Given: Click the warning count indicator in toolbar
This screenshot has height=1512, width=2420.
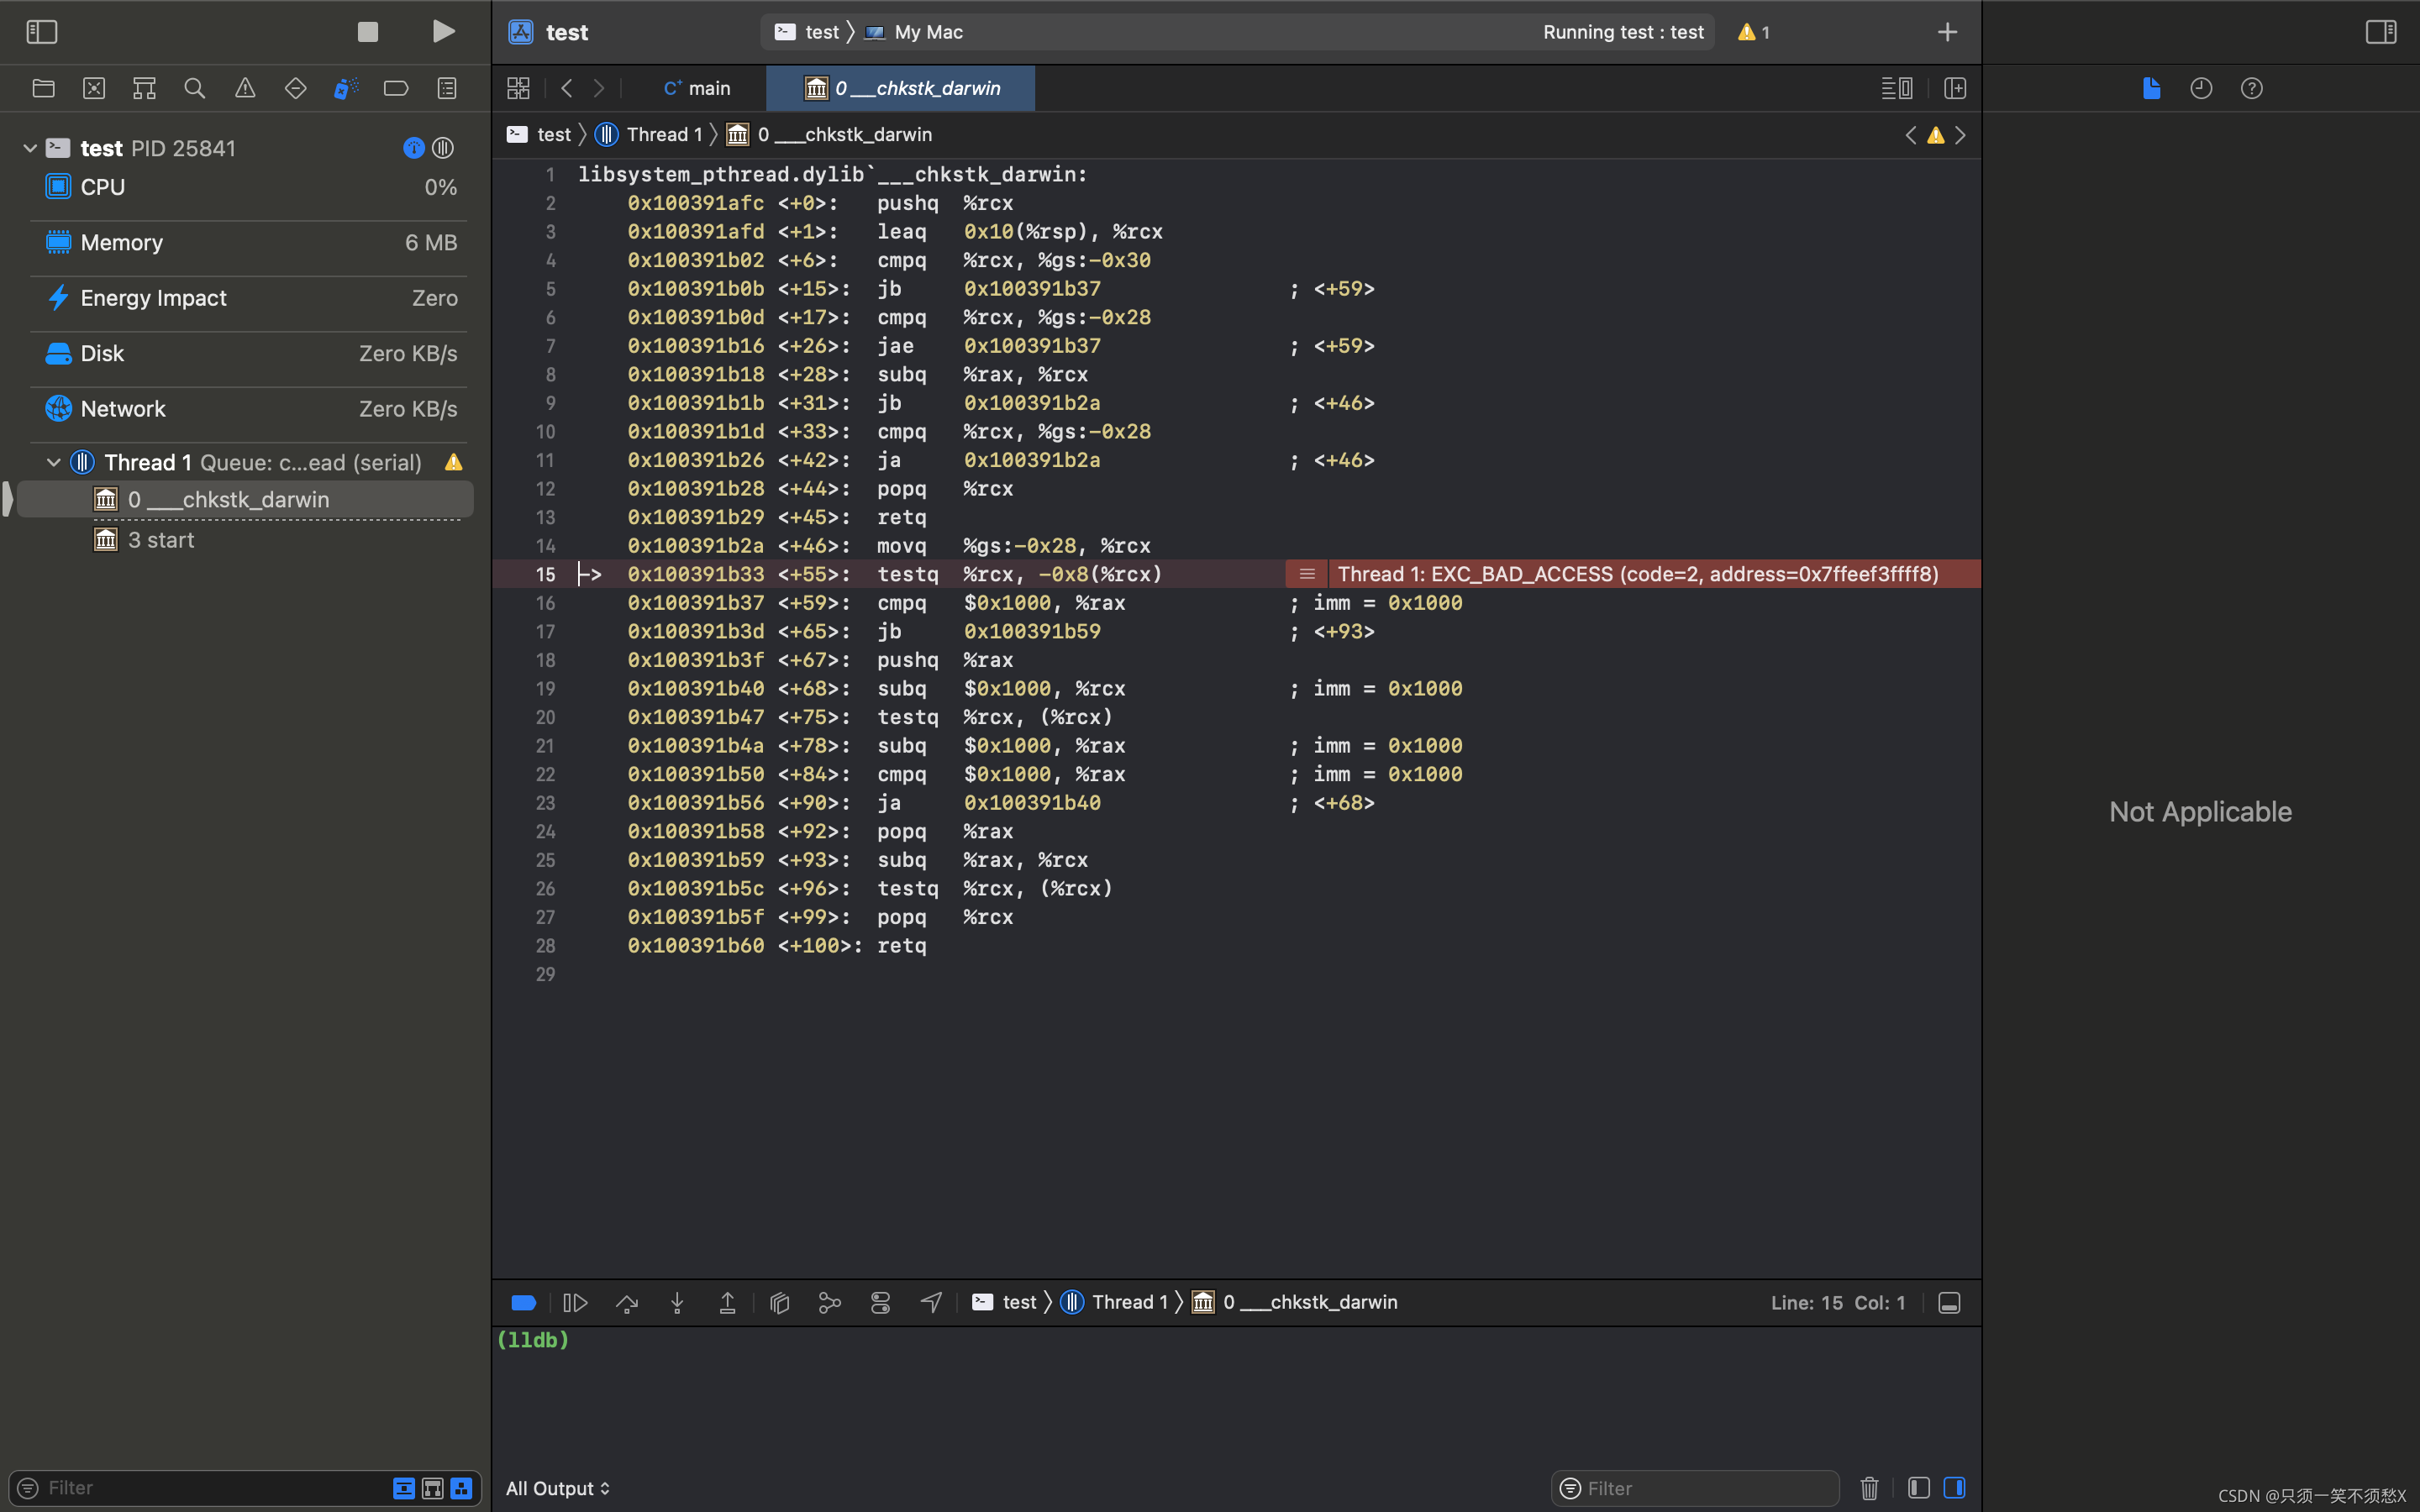Looking at the screenshot, I should [x=1753, y=32].
